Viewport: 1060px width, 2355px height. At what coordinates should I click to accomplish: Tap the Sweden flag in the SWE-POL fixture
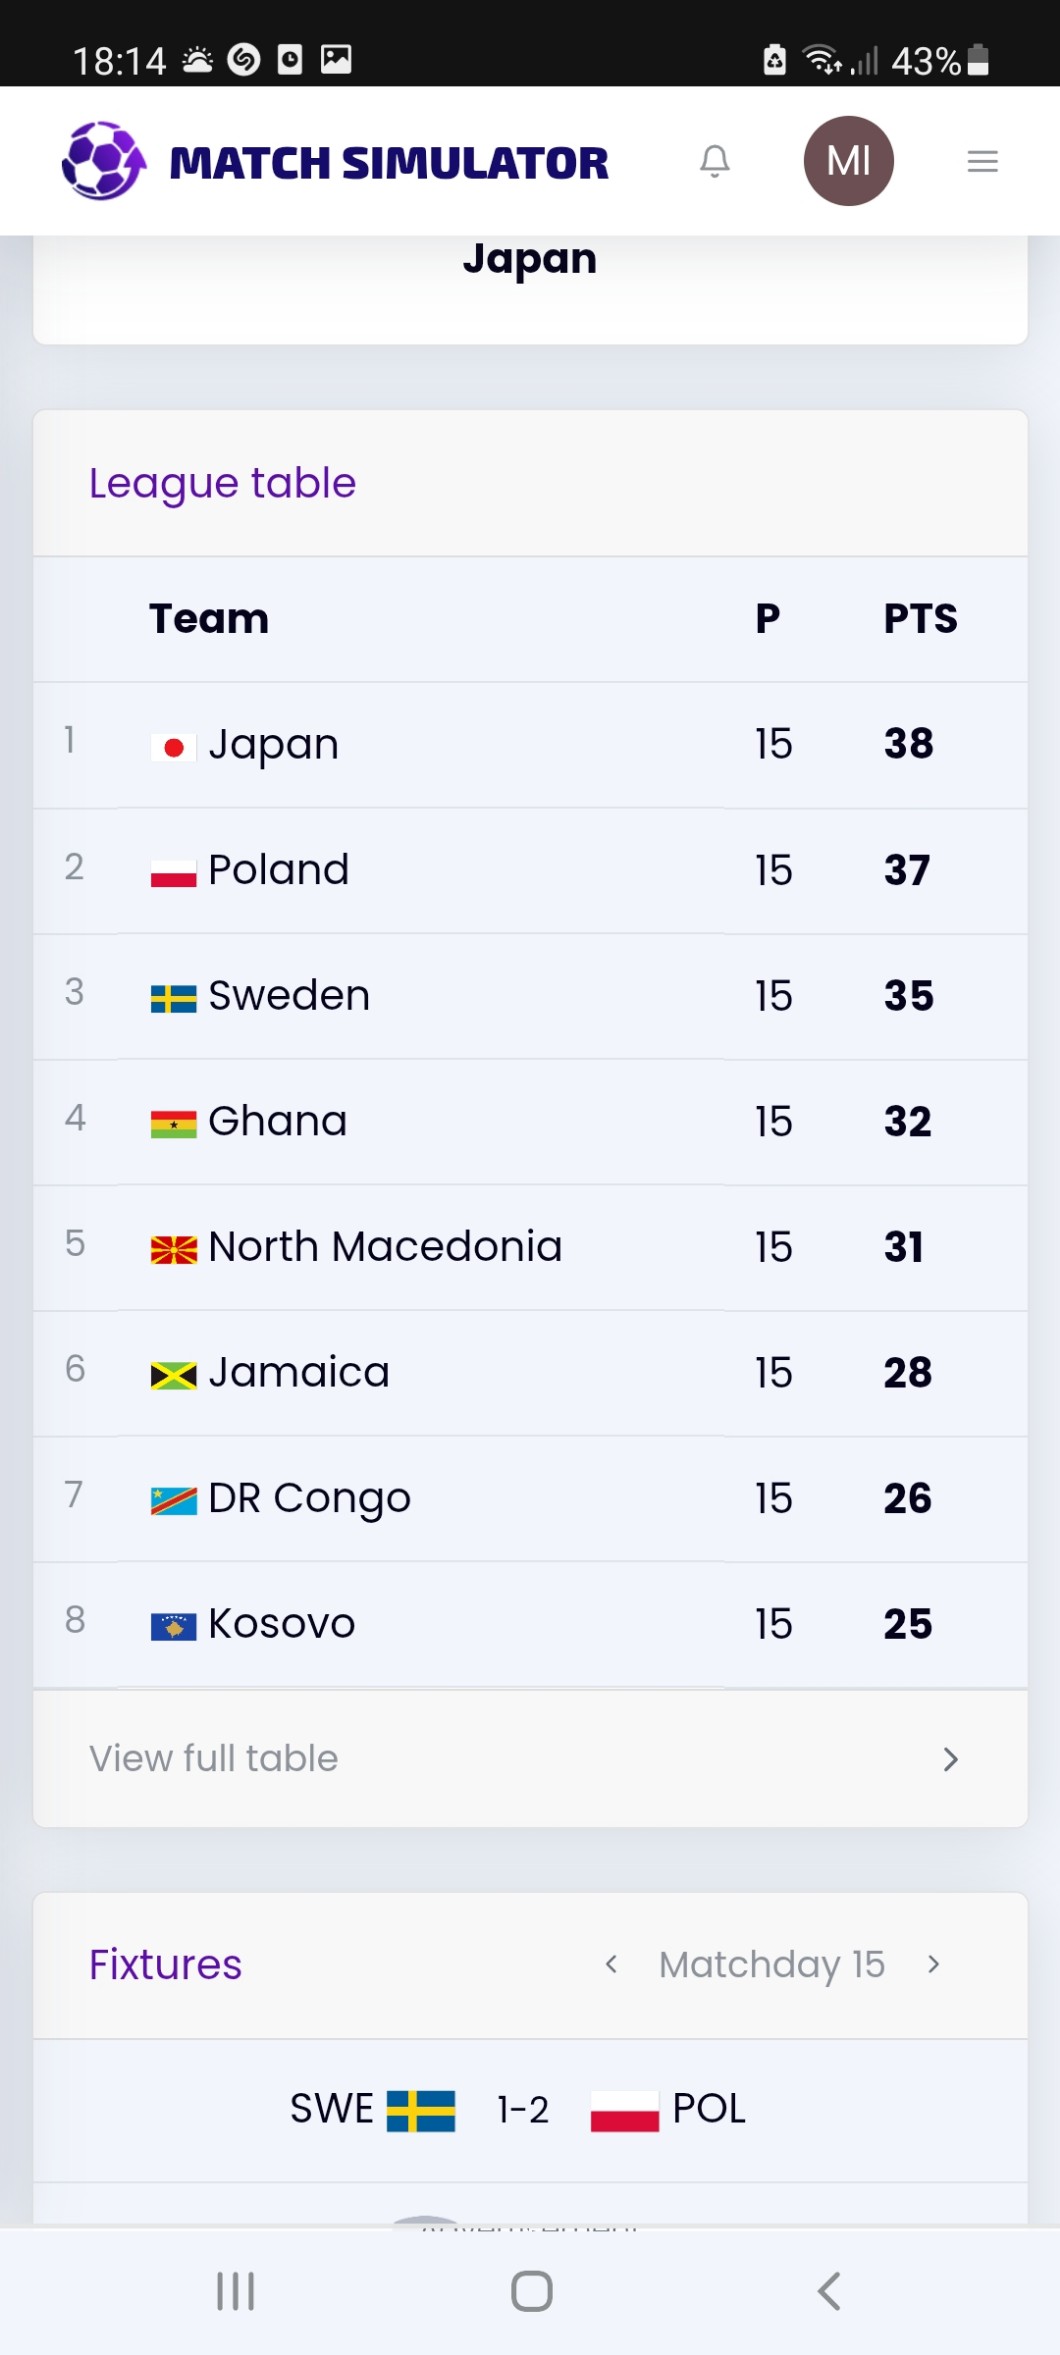coord(421,2111)
